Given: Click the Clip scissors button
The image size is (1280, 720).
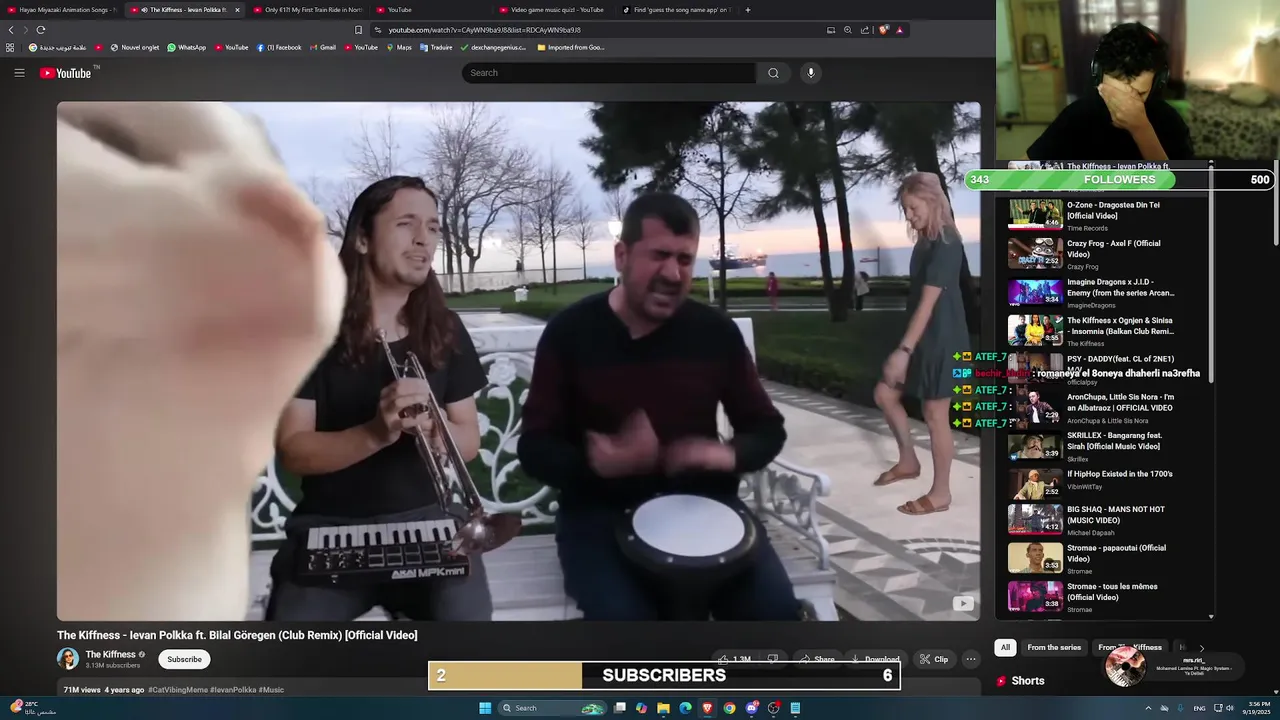Looking at the screenshot, I should 934,659.
